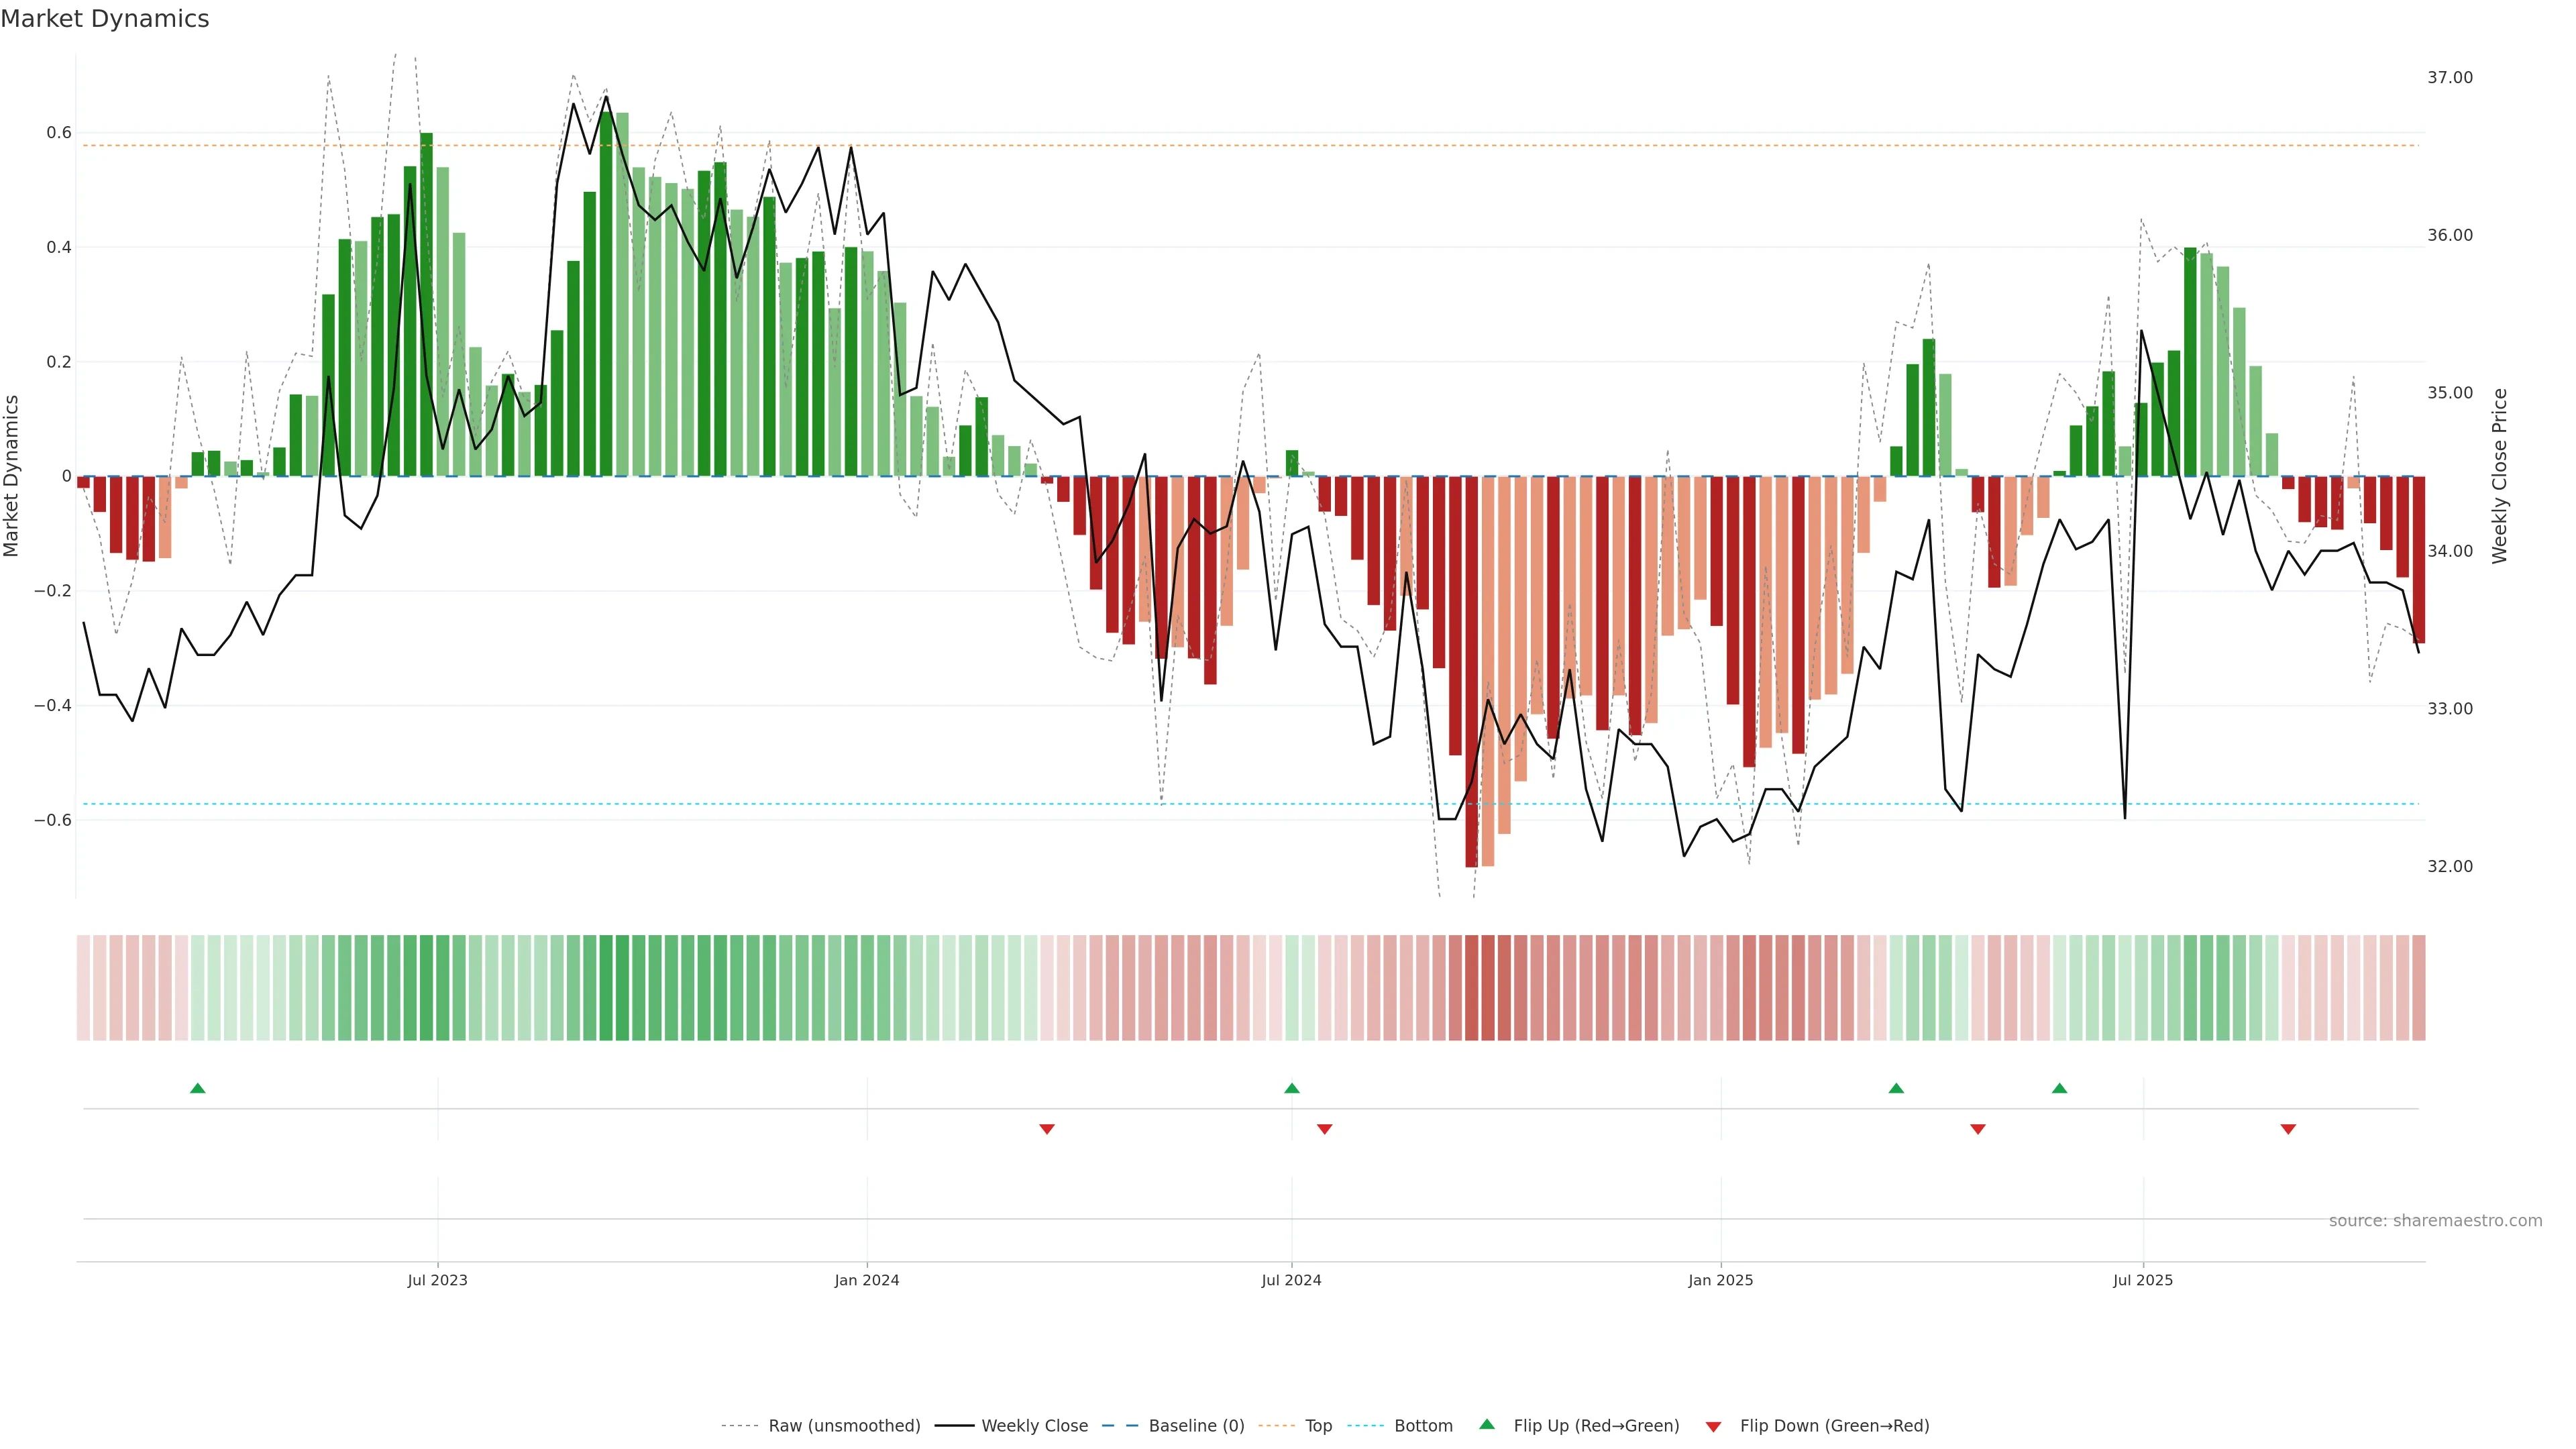
Task: Click the green flip-up marker before Jul 2025
Action: 2059,1088
